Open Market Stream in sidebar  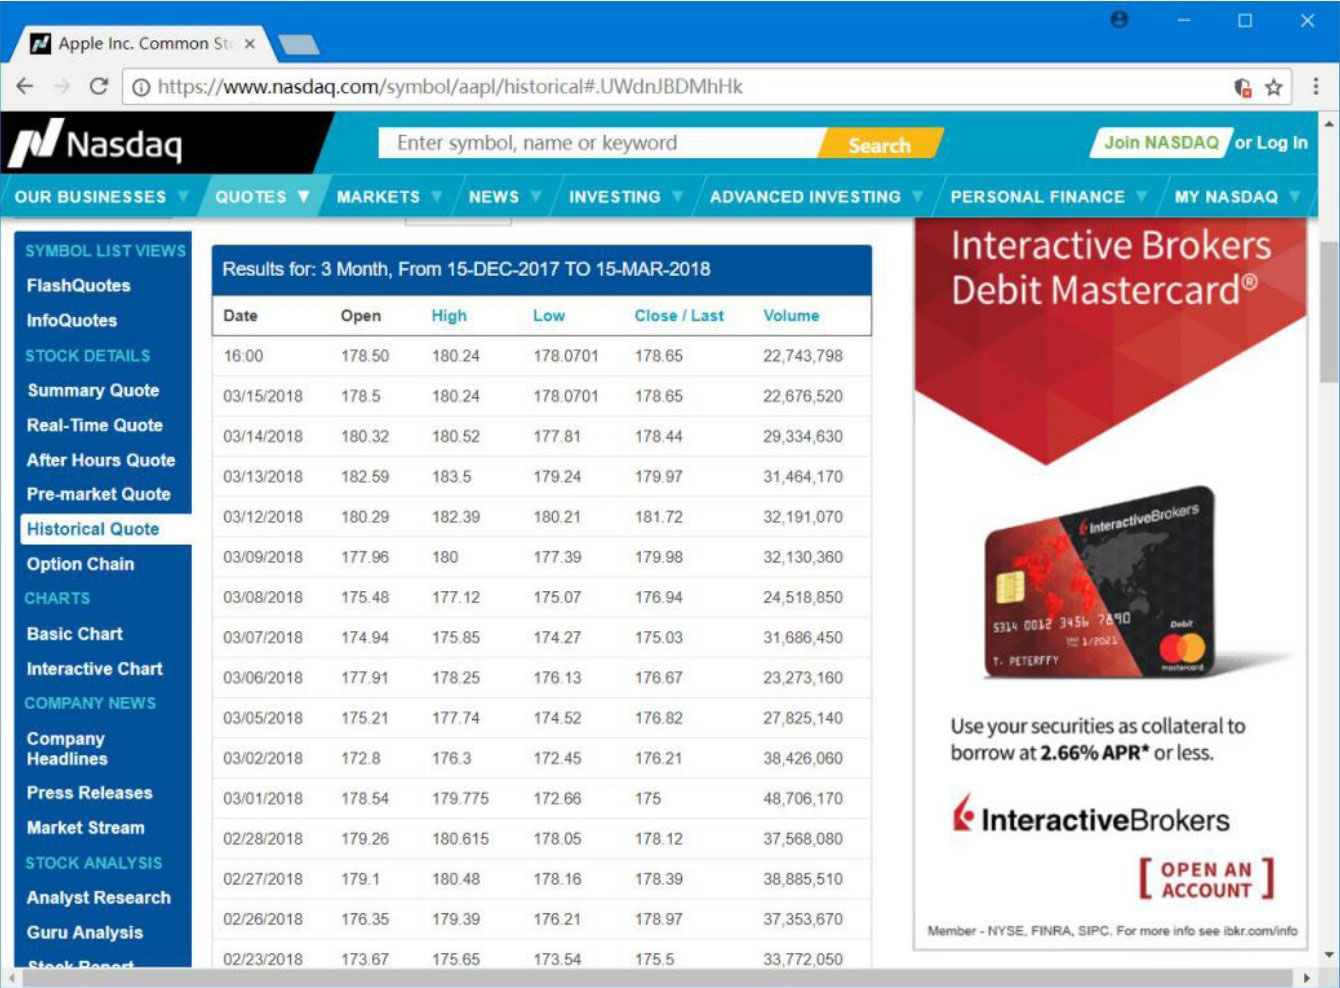pyautogui.click(x=86, y=828)
